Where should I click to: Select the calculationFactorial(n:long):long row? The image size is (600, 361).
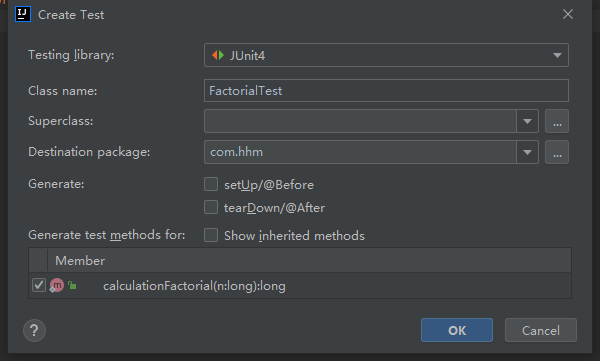coord(300,286)
